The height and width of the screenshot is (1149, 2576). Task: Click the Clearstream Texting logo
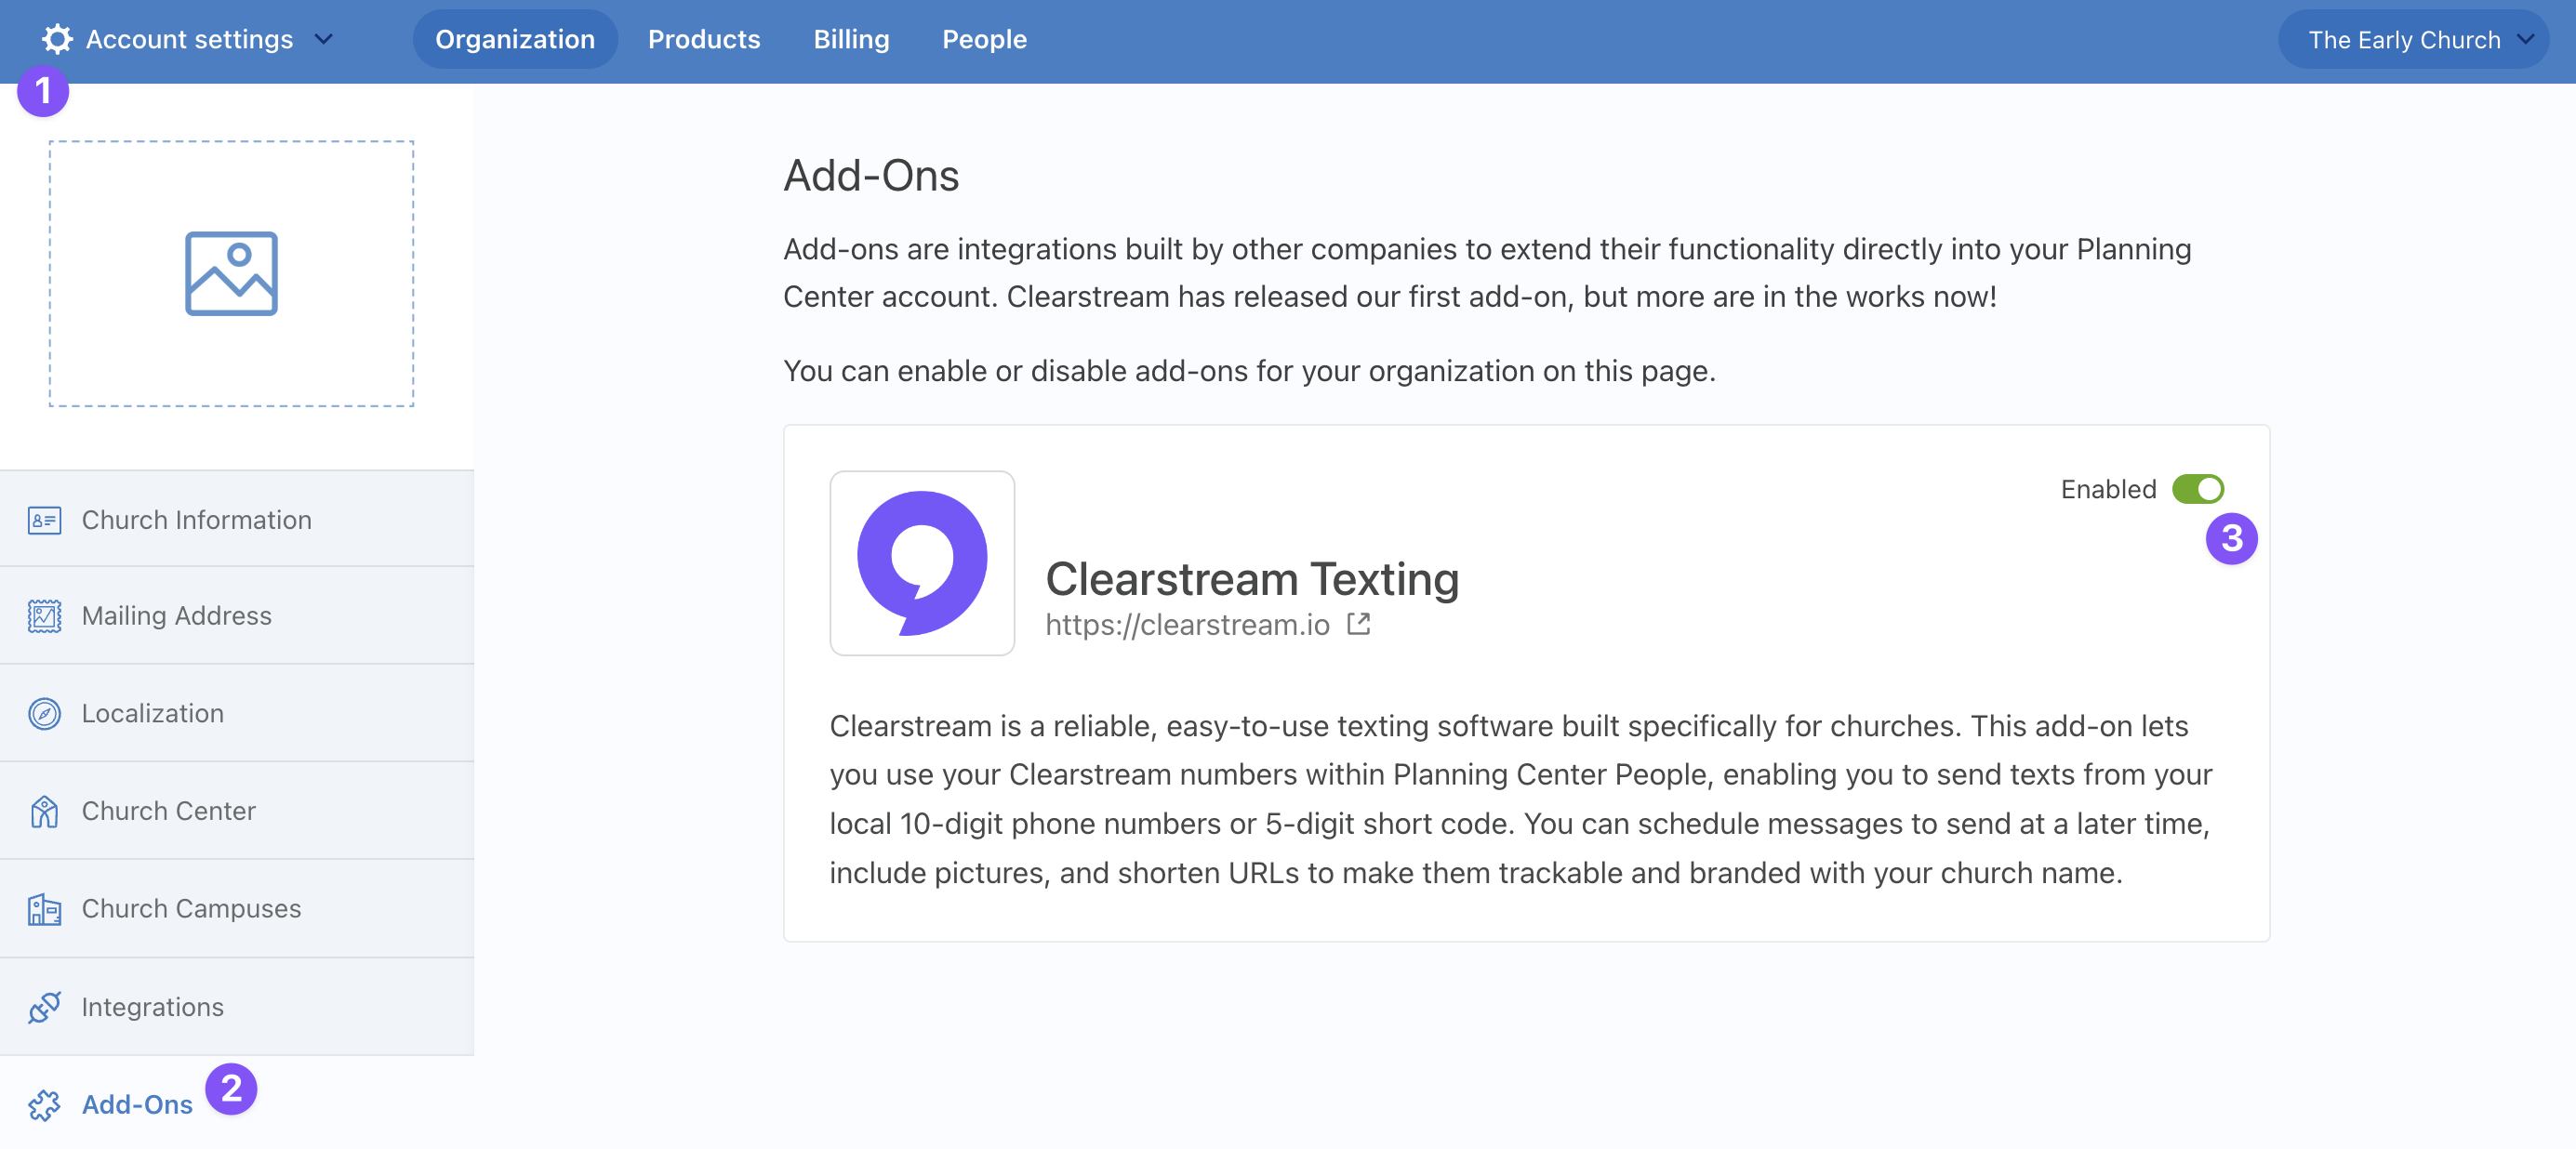point(922,563)
